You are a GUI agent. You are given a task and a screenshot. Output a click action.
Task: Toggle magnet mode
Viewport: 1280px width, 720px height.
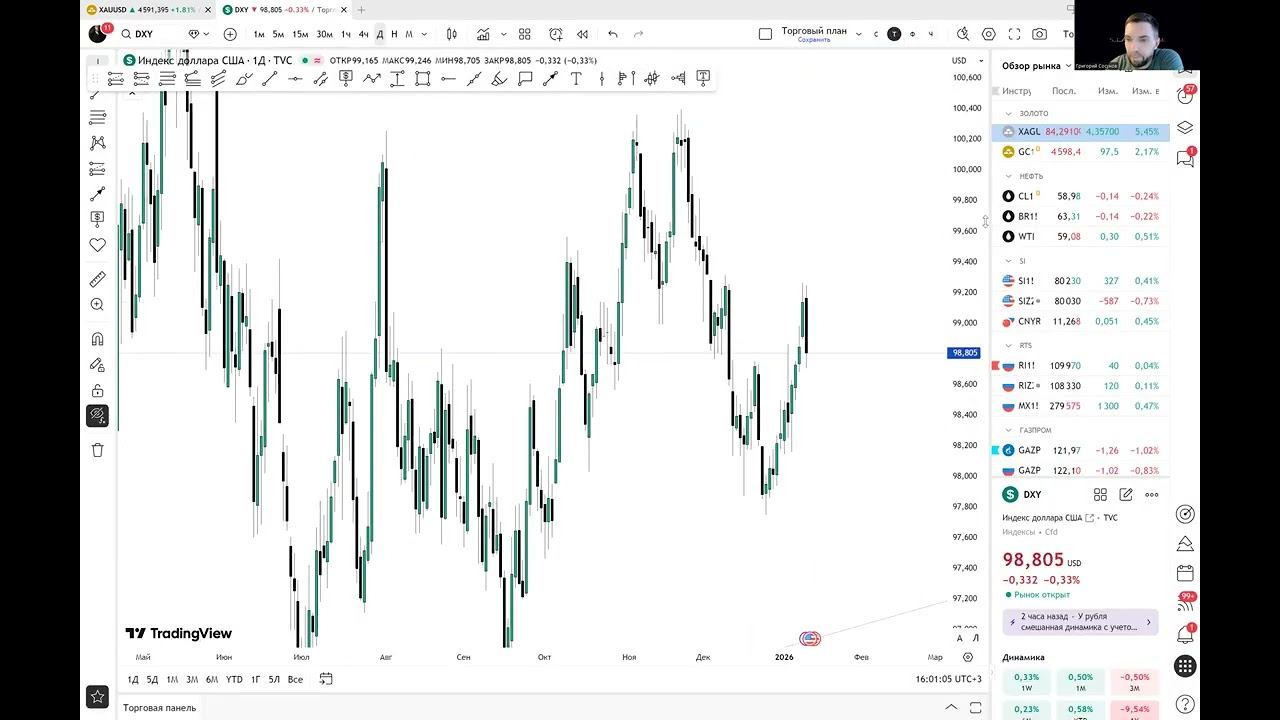pos(97,339)
